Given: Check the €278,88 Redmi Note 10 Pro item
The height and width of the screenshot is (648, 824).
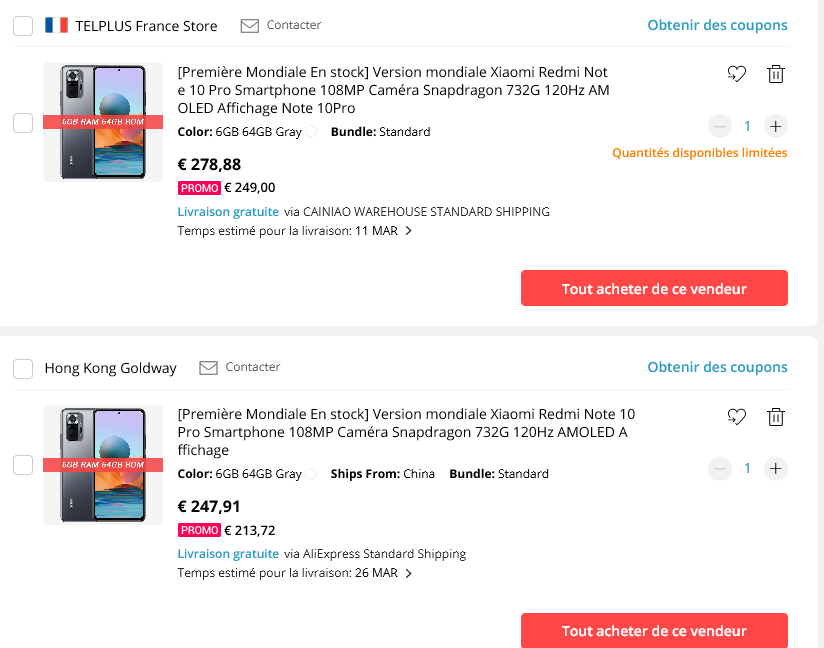Looking at the screenshot, I should coord(23,123).
